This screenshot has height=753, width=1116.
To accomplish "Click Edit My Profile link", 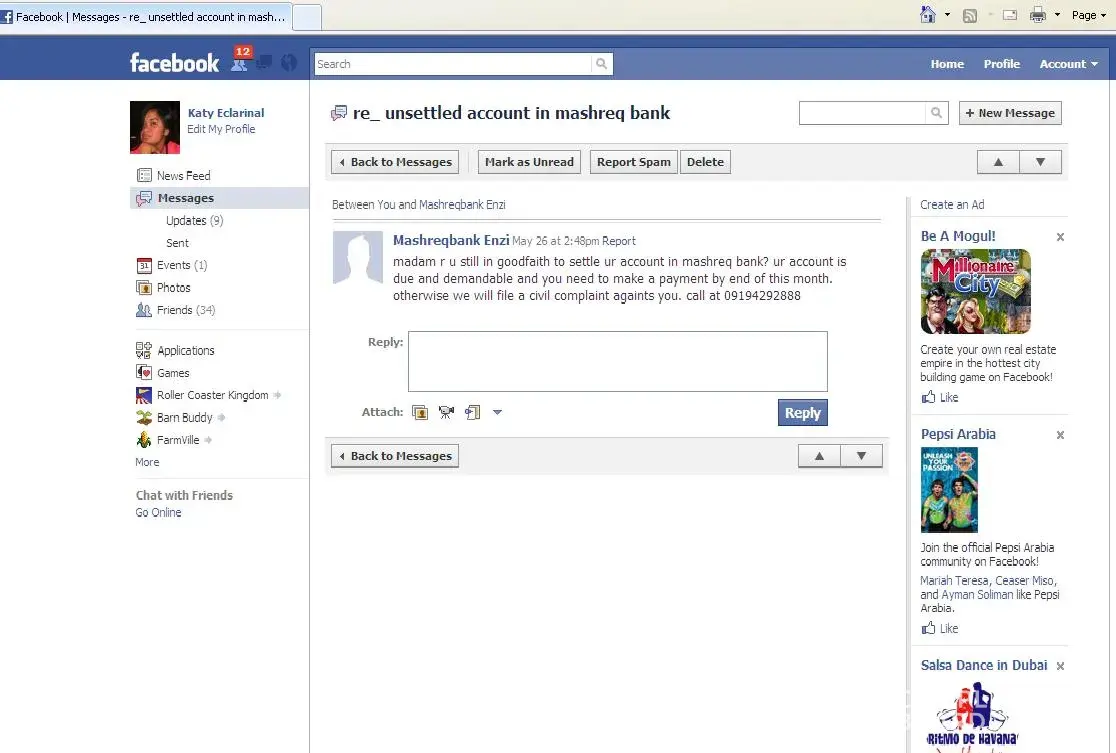I will click(x=221, y=129).
